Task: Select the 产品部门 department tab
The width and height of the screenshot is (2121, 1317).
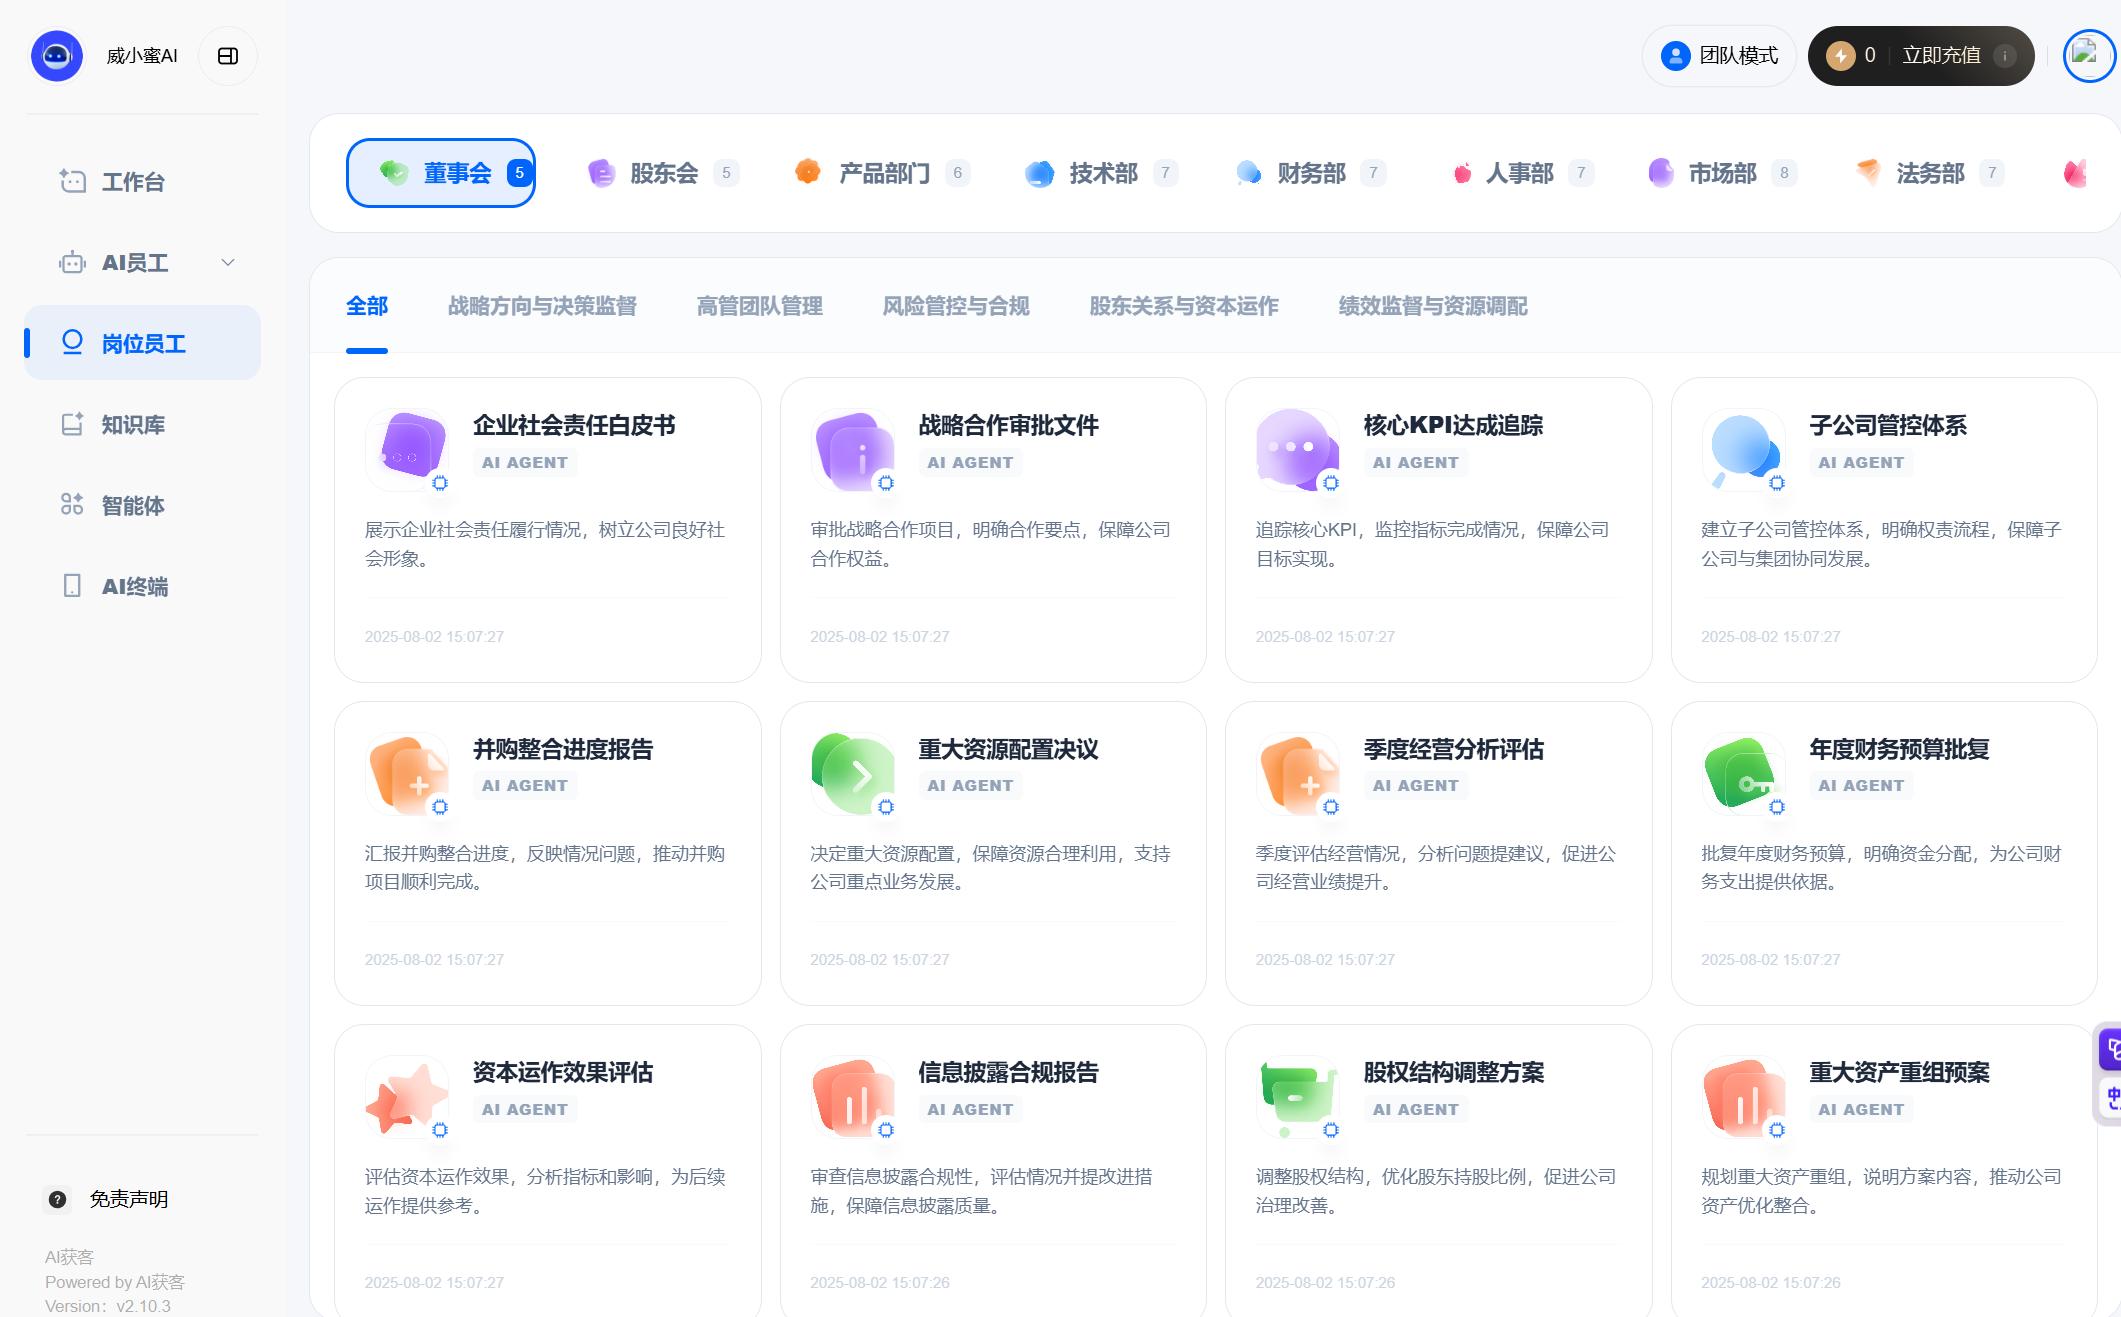Action: pyautogui.click(x=883, y=173)
